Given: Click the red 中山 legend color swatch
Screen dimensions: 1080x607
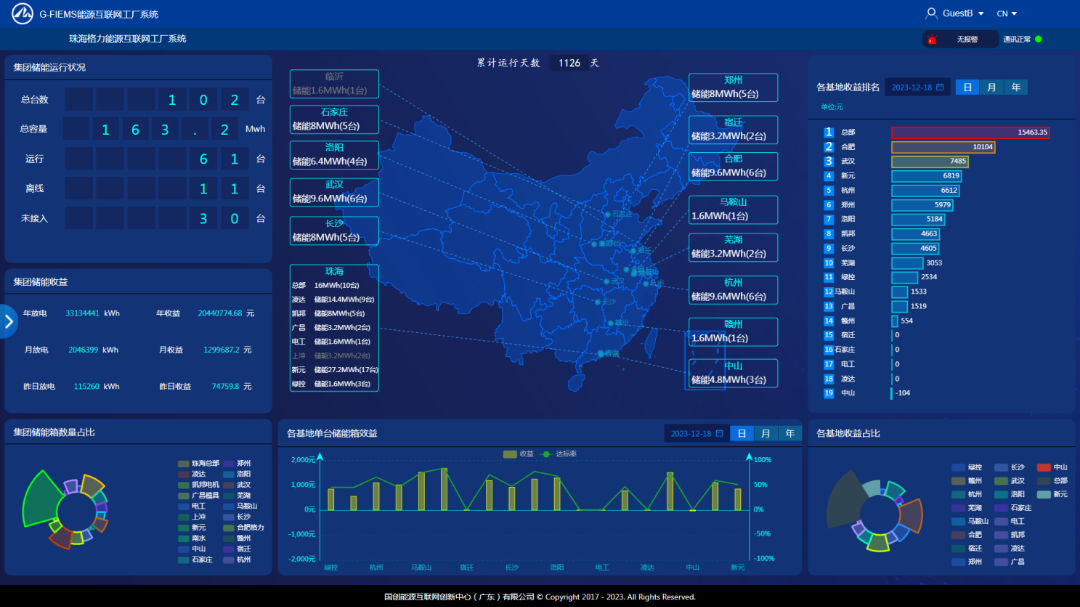Looking at the screenshot, I should tap(1043, 467).
